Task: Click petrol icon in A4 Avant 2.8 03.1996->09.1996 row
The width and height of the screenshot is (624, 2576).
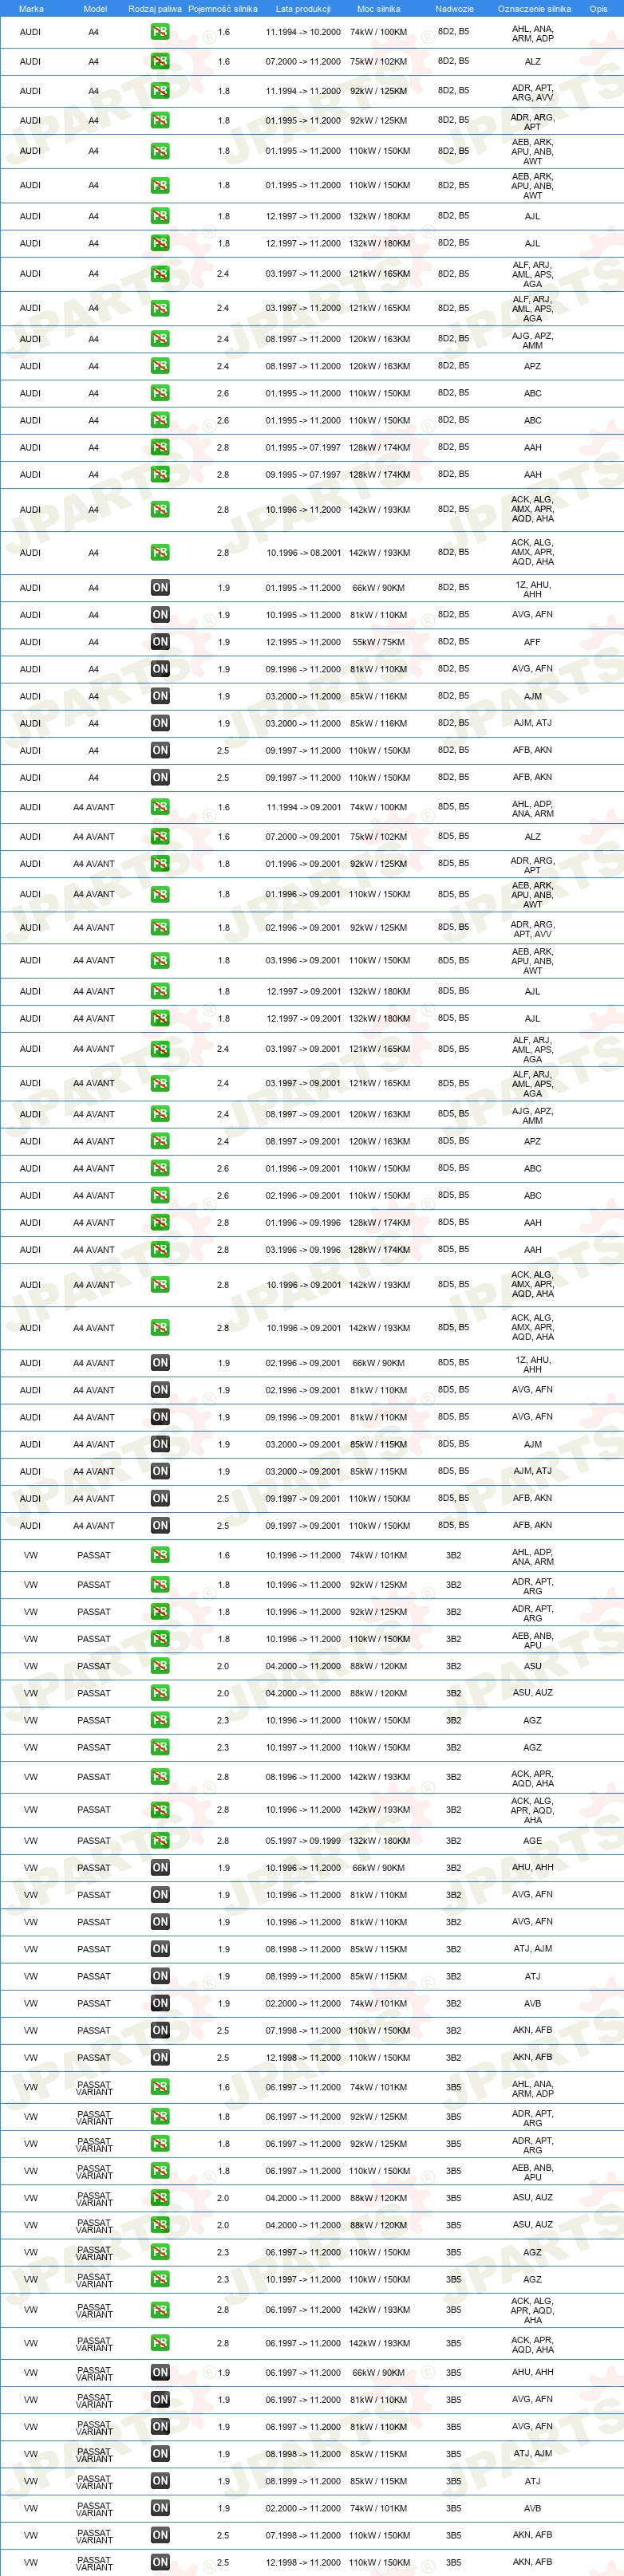Action: tap(160, 1250)
